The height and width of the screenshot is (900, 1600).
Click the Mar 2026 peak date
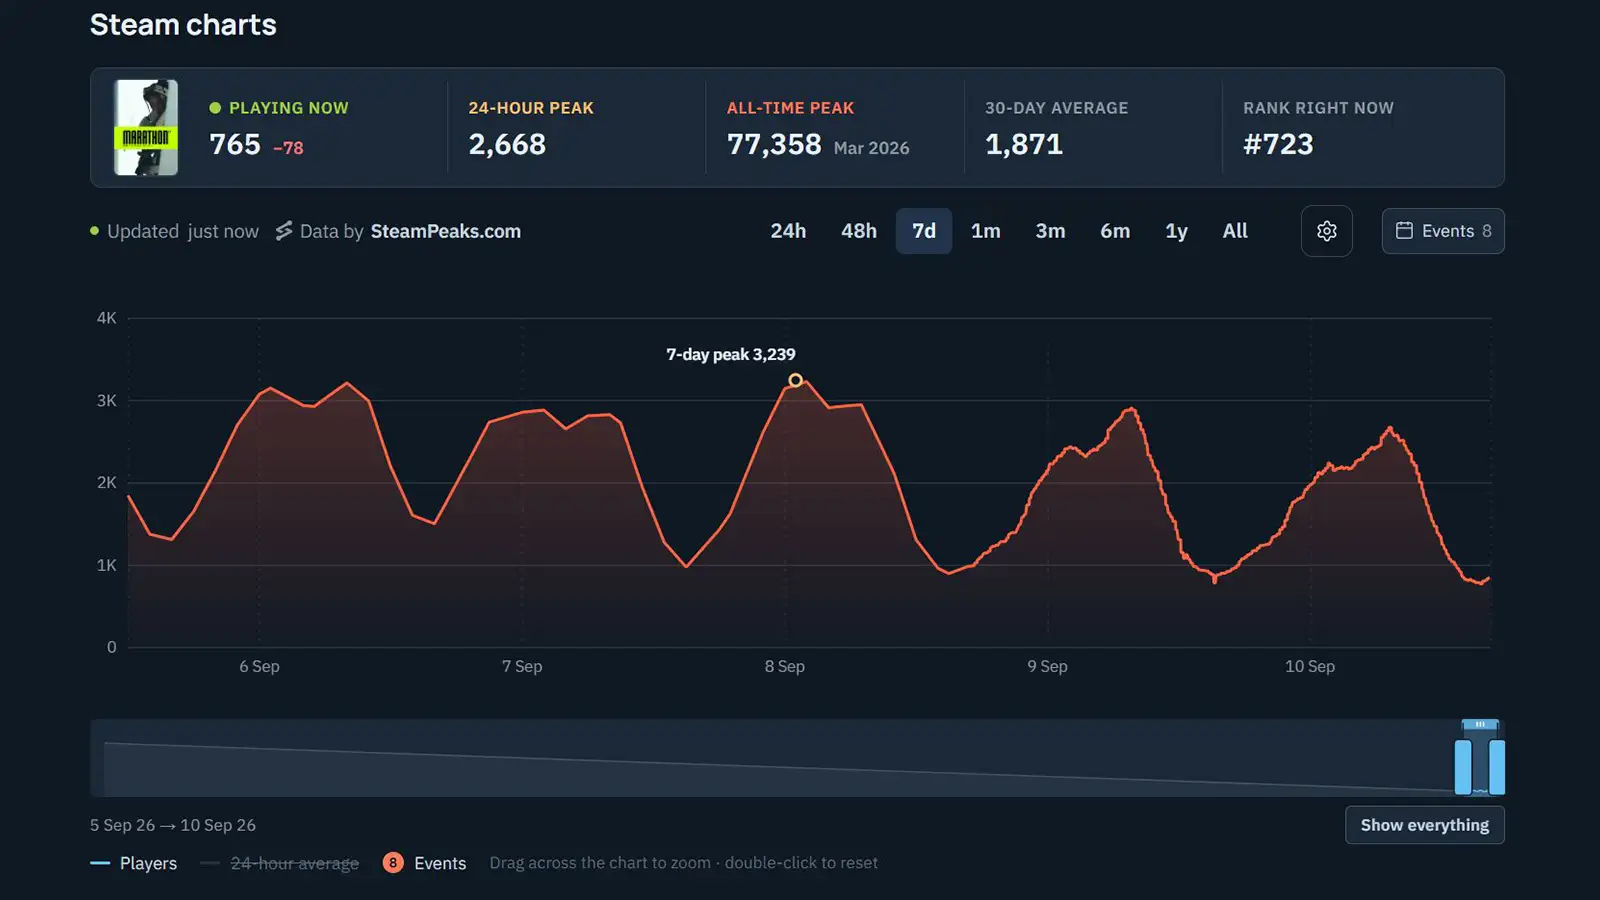[871, 148]
